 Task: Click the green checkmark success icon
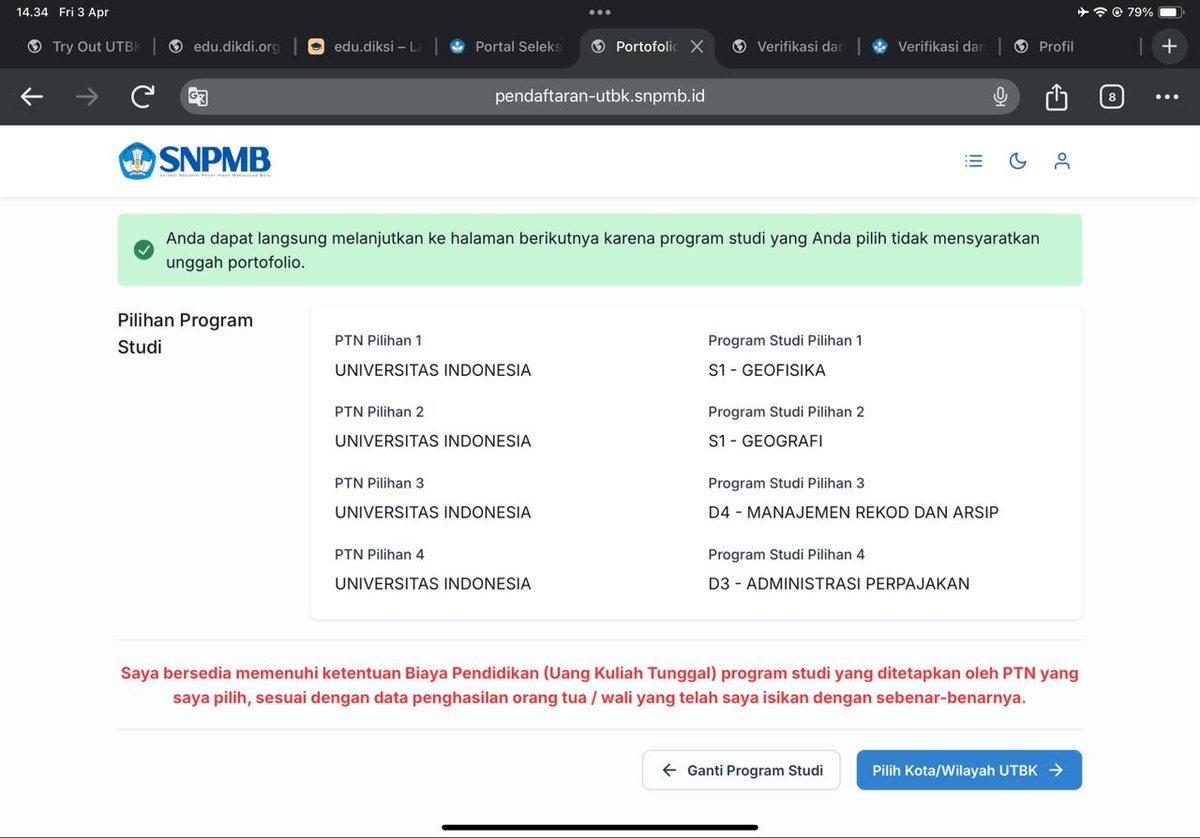[144, 250]
